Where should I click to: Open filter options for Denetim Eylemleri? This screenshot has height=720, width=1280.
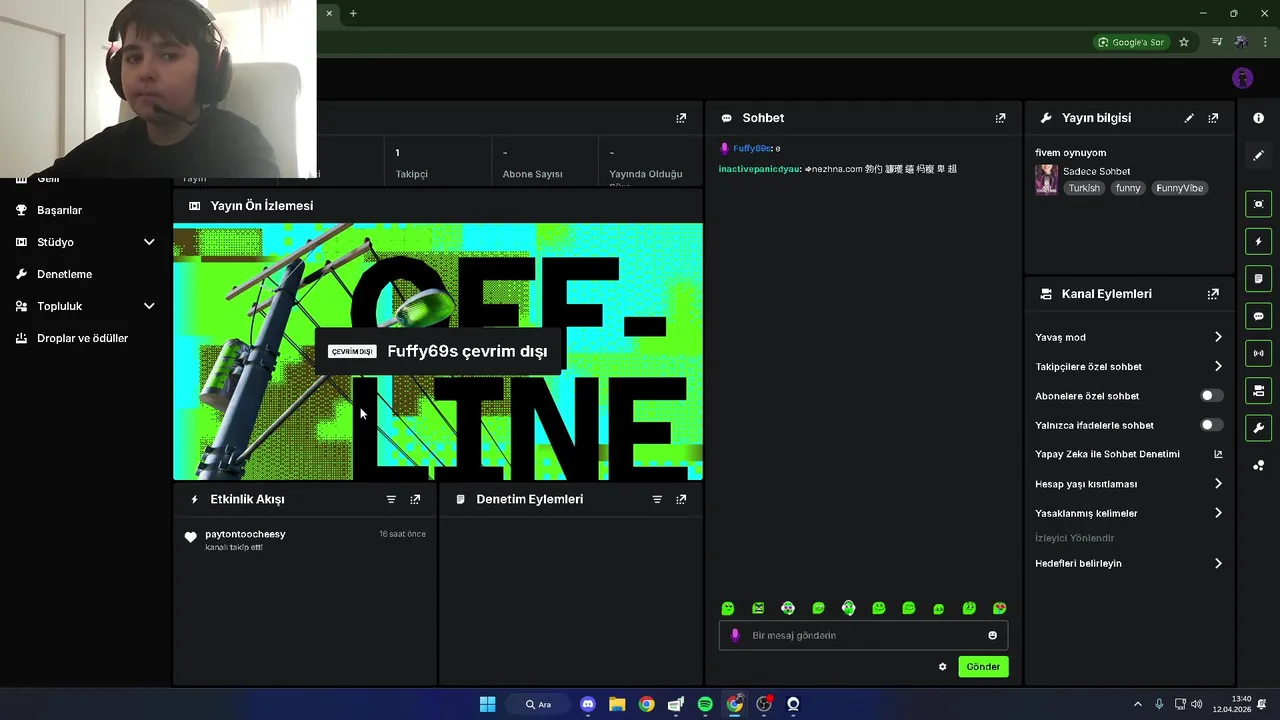pyautogui.click(x=657, y=499)
